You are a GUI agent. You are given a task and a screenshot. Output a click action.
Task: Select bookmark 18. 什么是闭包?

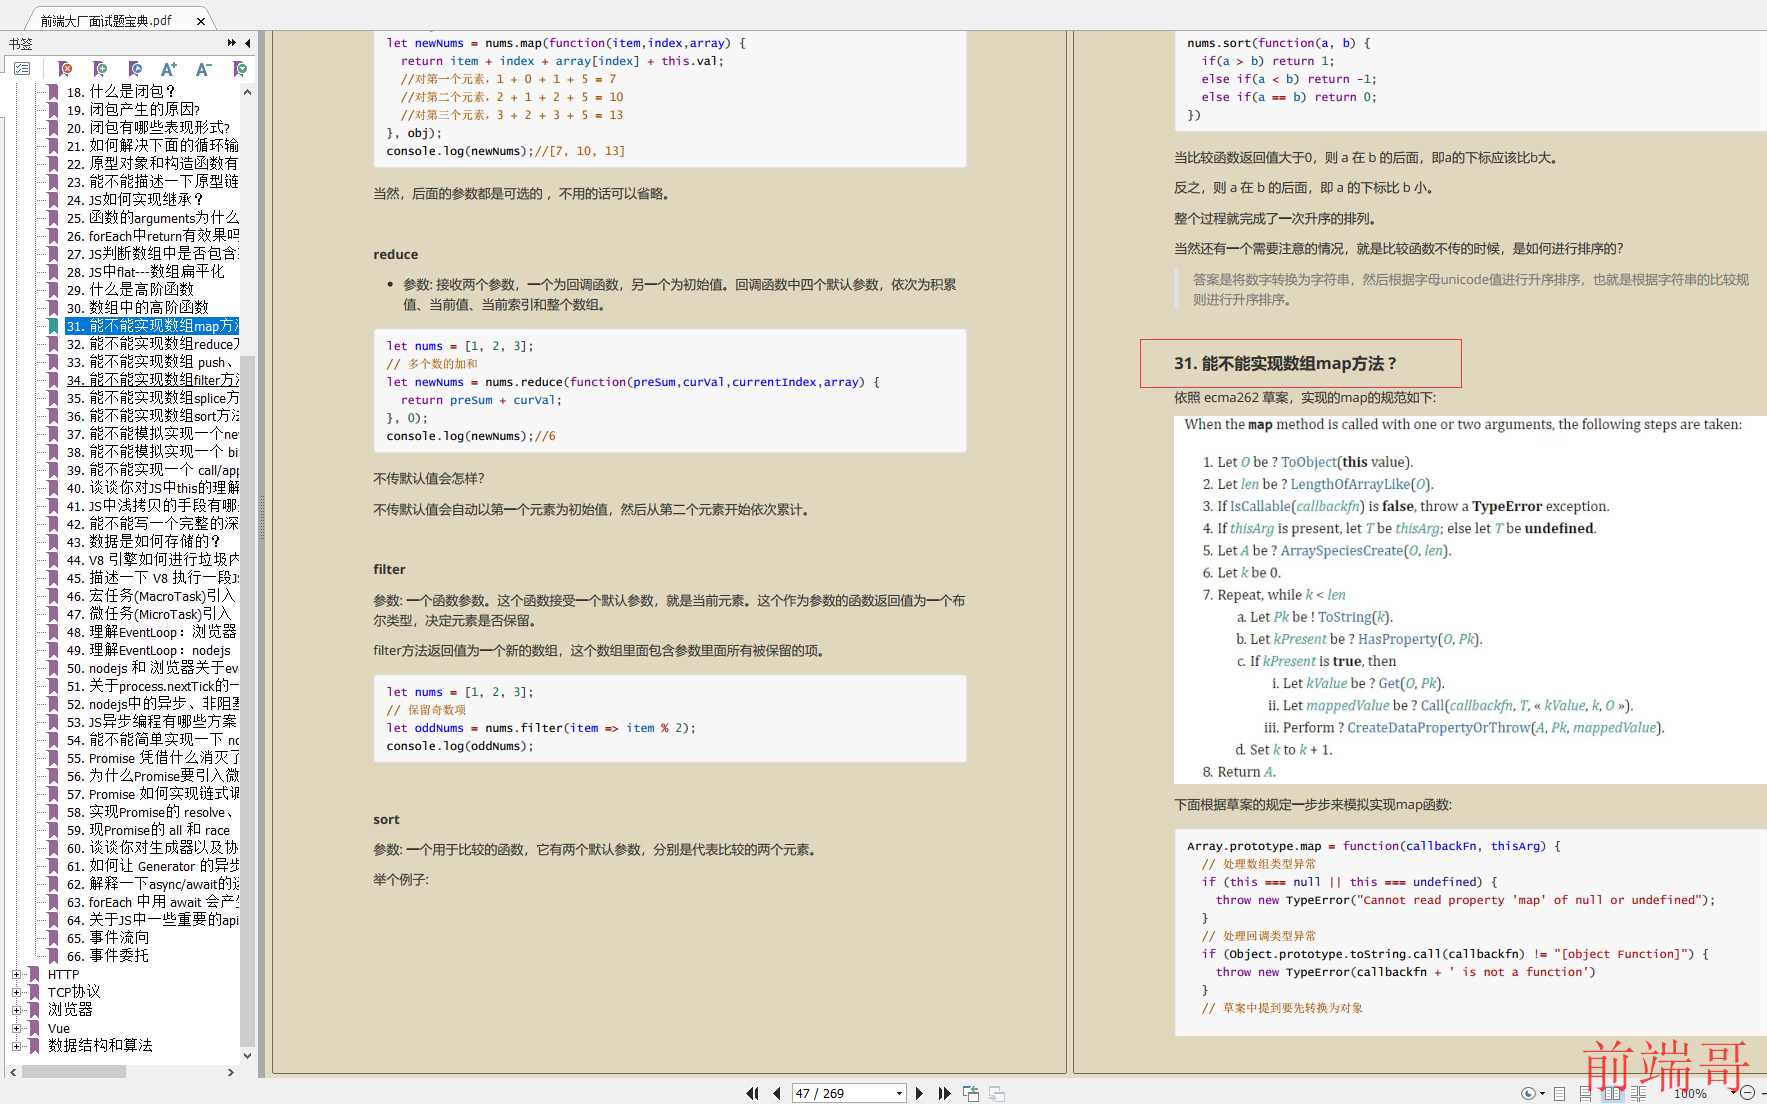coord(121,91)
